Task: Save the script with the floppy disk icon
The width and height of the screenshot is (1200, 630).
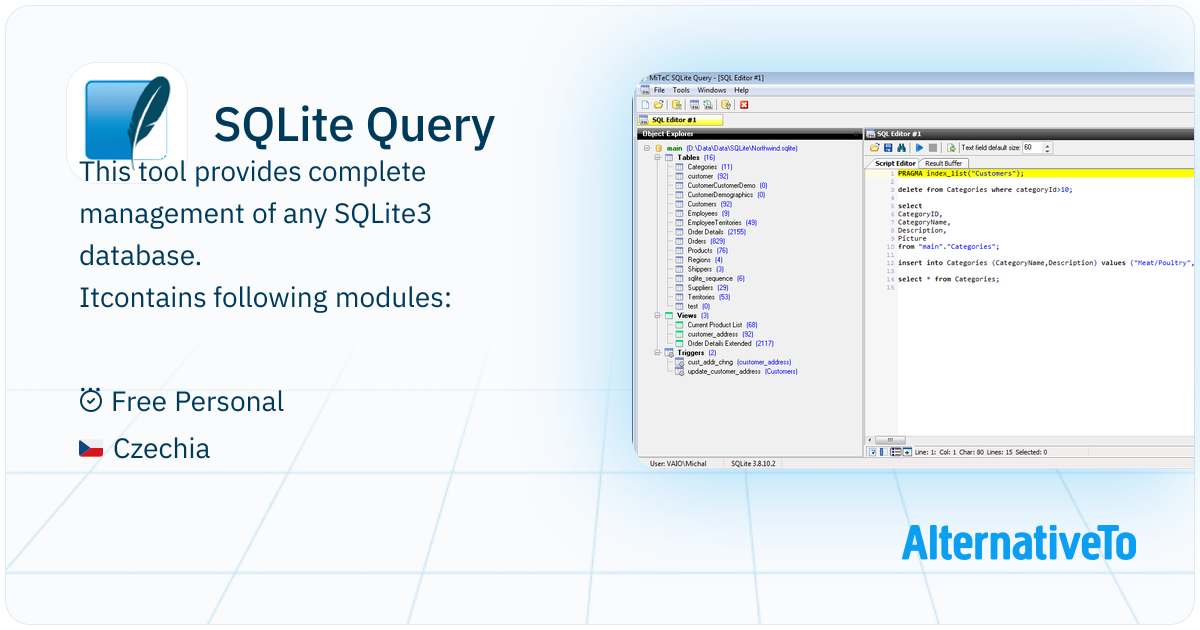Action: pos(888,148)
